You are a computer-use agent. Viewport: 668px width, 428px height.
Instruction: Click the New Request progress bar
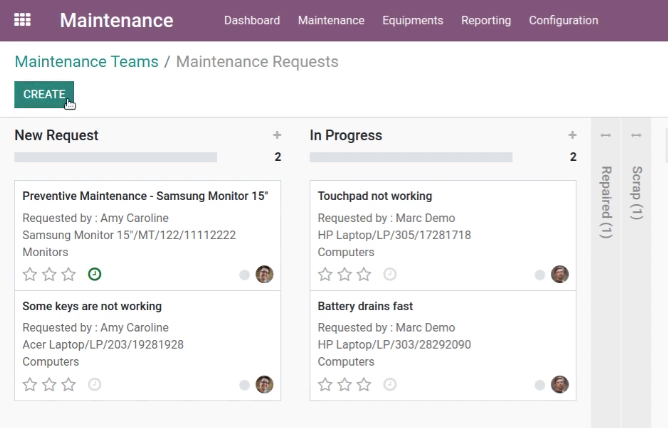point(115,157)
